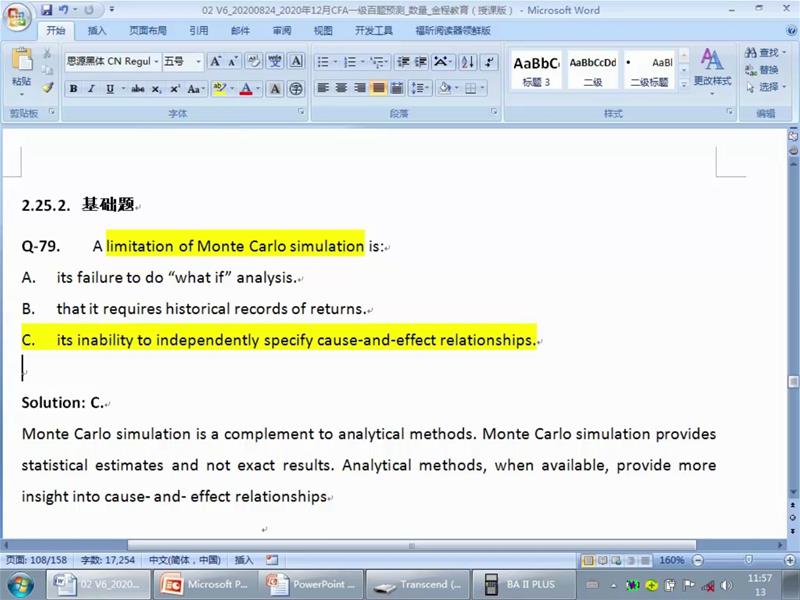Apply the 二级标题 style
This screenshot has width=800, height=600.
click(x=649, y=70)
